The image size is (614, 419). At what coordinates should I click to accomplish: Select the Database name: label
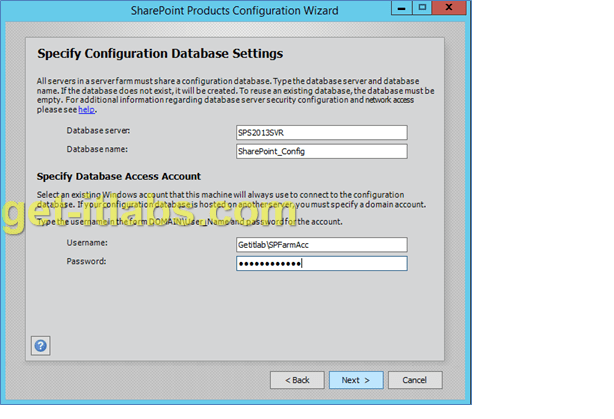tap(97, 149)
